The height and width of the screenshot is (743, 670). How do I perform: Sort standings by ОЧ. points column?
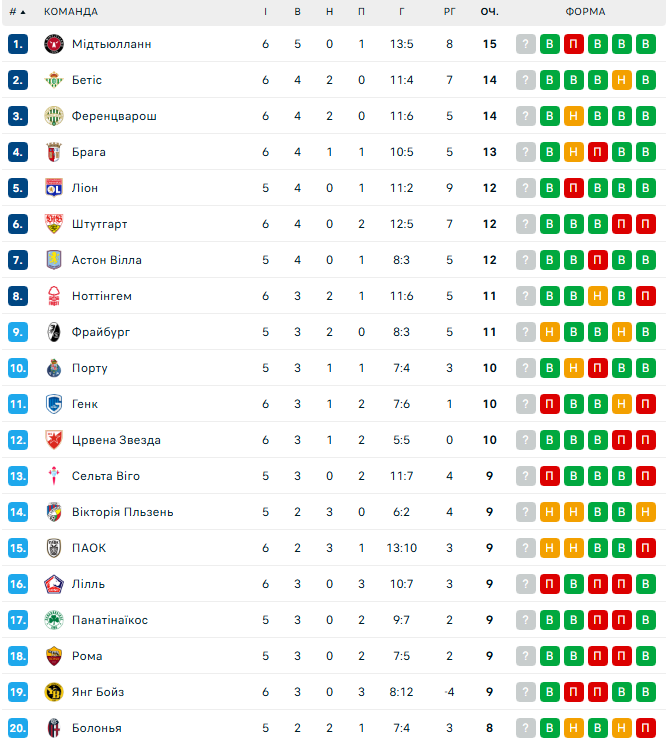click(x=489, y=12)
